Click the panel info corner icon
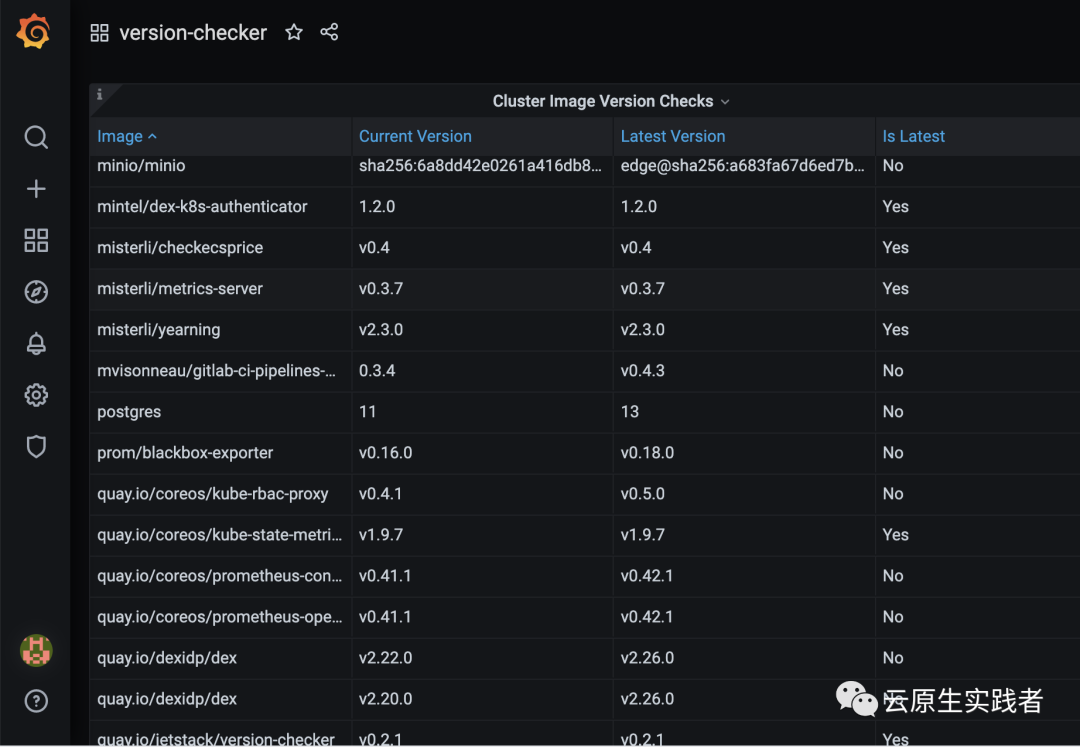 100,94
